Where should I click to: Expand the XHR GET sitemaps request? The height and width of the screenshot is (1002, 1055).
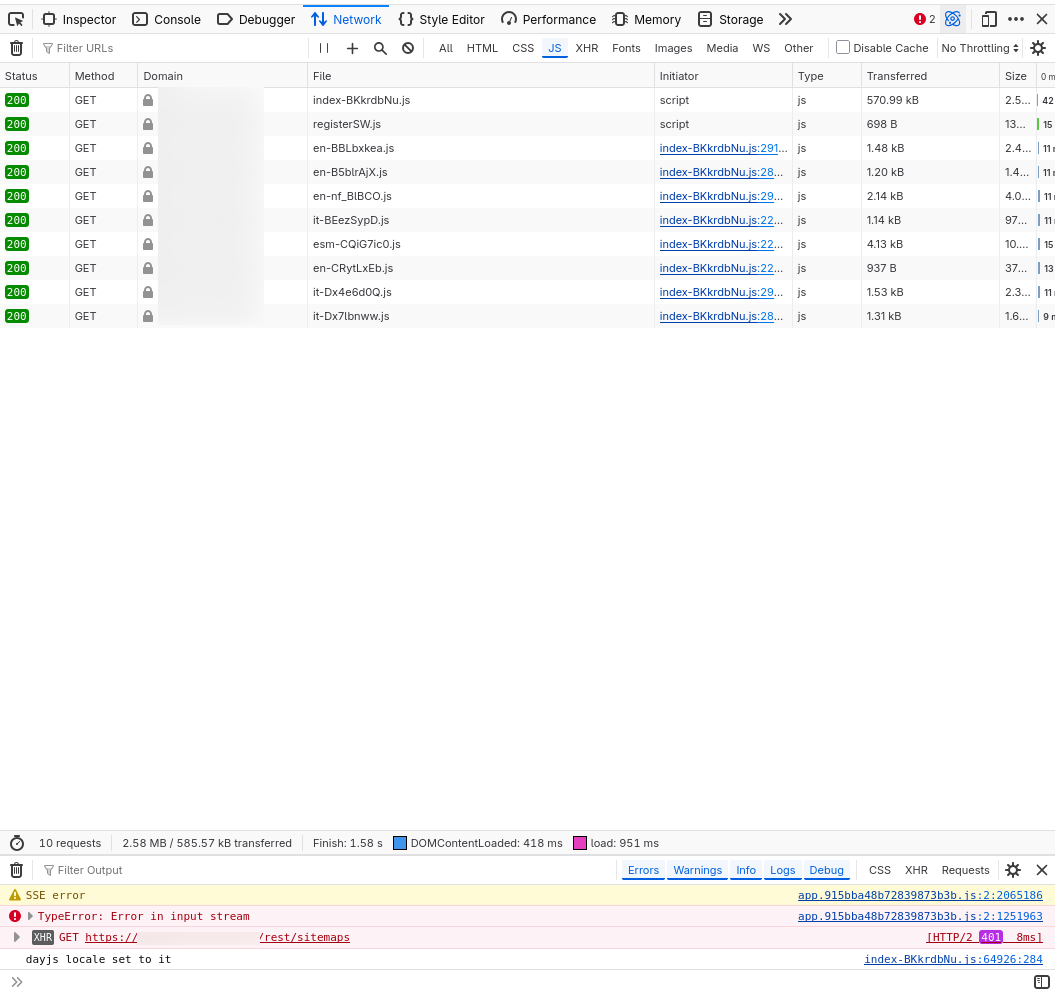[x=17, y=937]
